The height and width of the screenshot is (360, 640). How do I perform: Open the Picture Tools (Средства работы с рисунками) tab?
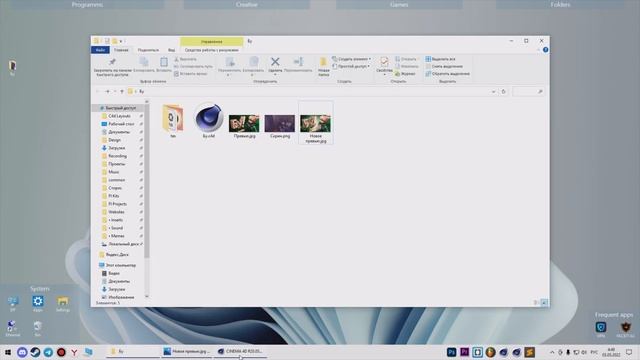tap(211, 50)
